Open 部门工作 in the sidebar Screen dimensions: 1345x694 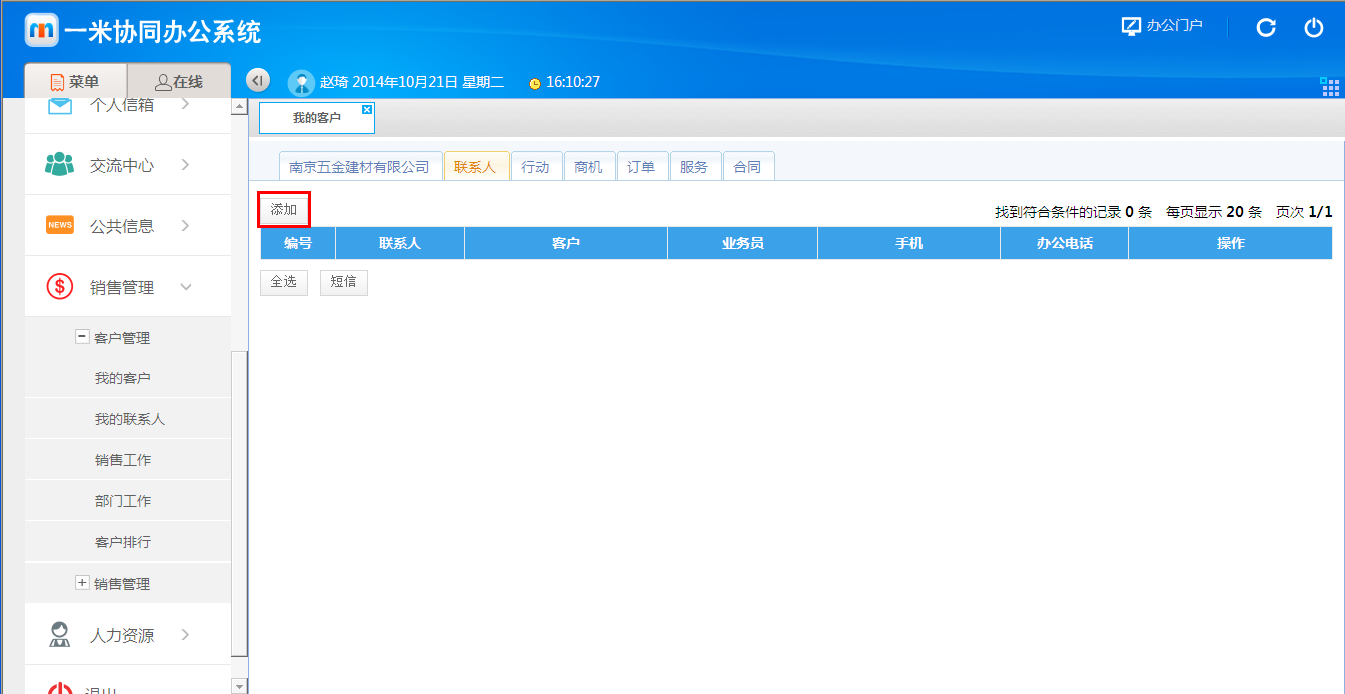[x=123, y=501]
